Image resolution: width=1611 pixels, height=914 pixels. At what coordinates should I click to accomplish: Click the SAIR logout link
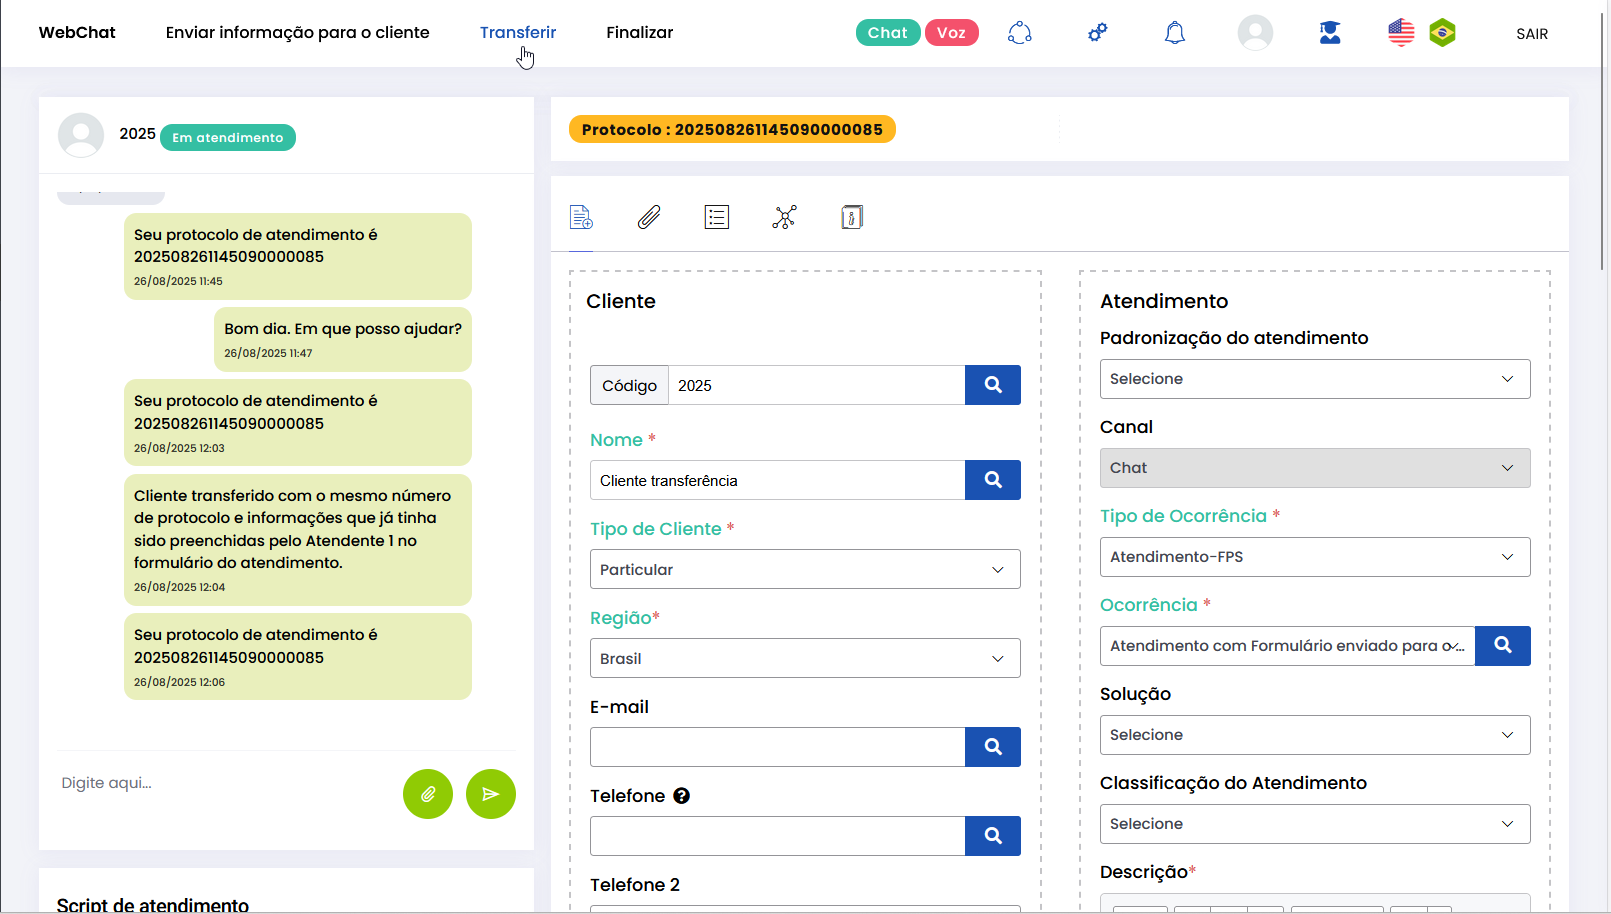tap(1532, 34)
